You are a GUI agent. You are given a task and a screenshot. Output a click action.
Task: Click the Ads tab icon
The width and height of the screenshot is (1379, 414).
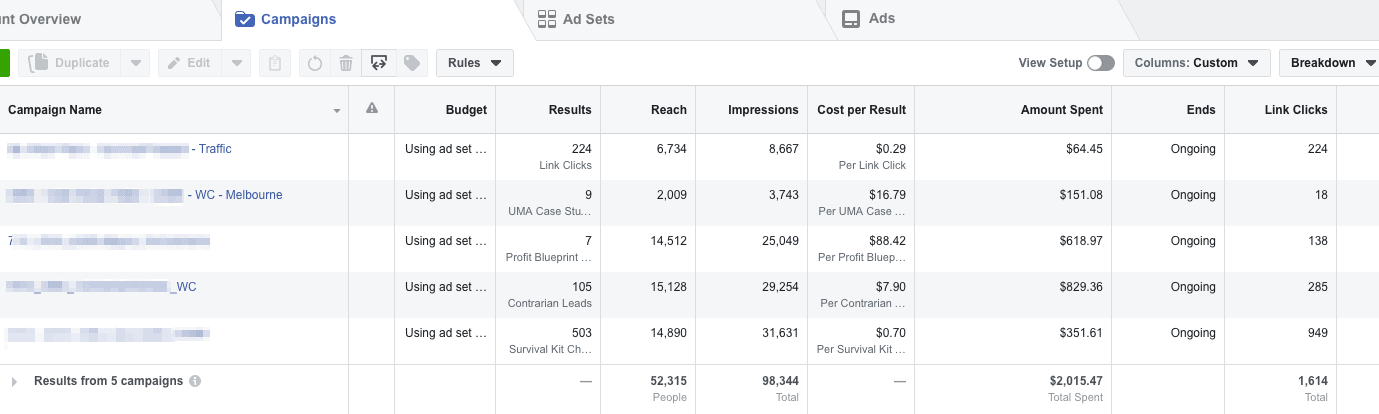coord(851,19)
